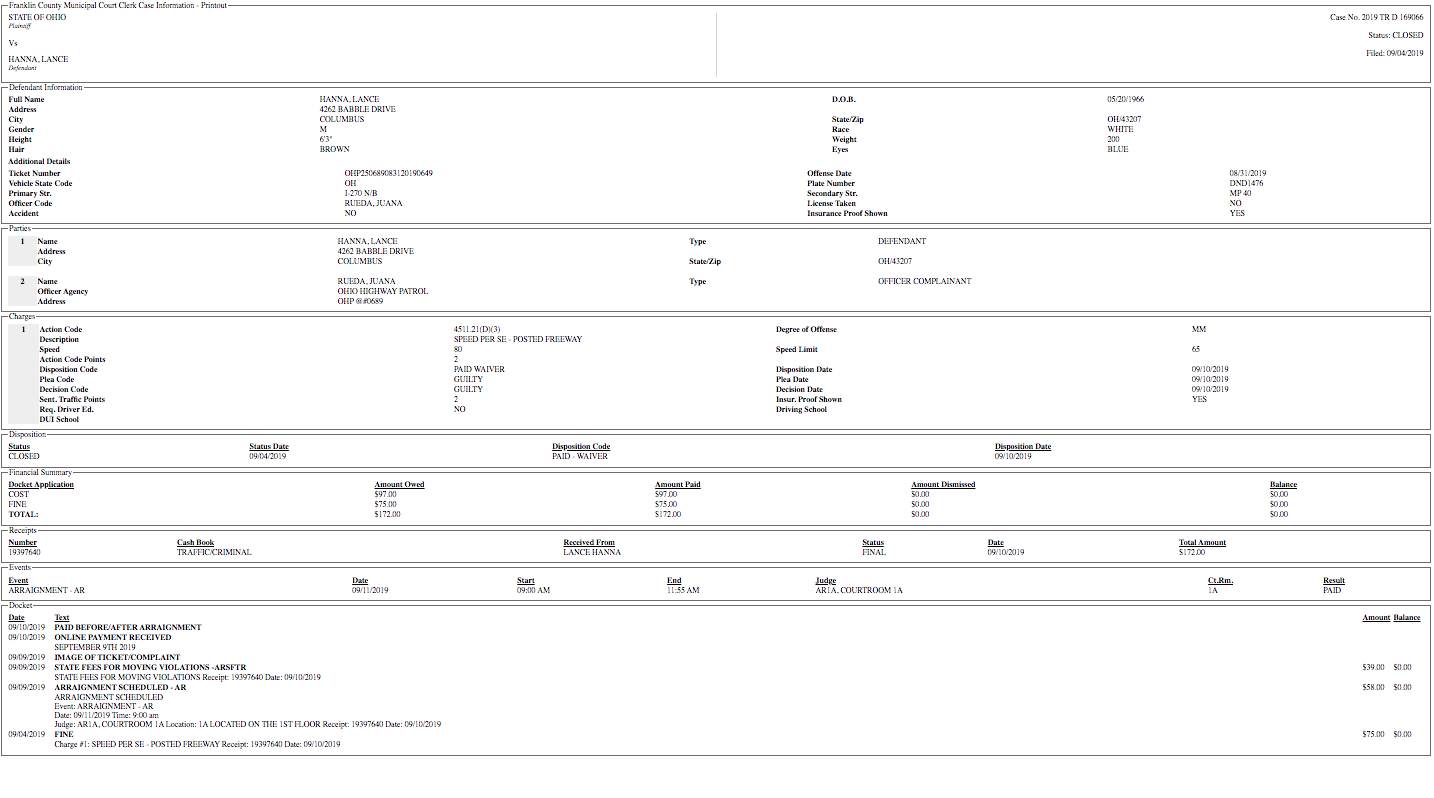Screen dimensions: 1434x798
Task: Click docket entry 'ARRAIGNMENT SCHEDULED - AR'
Action: (x=120, y=687)
